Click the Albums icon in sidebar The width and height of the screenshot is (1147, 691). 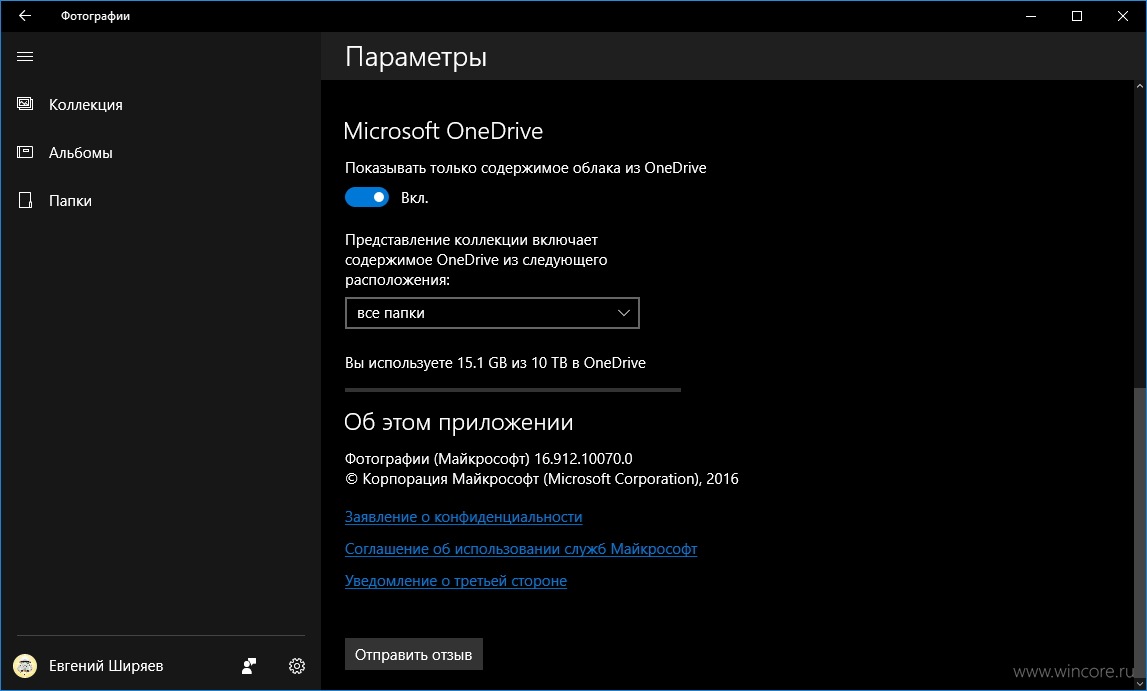[25, 152]
